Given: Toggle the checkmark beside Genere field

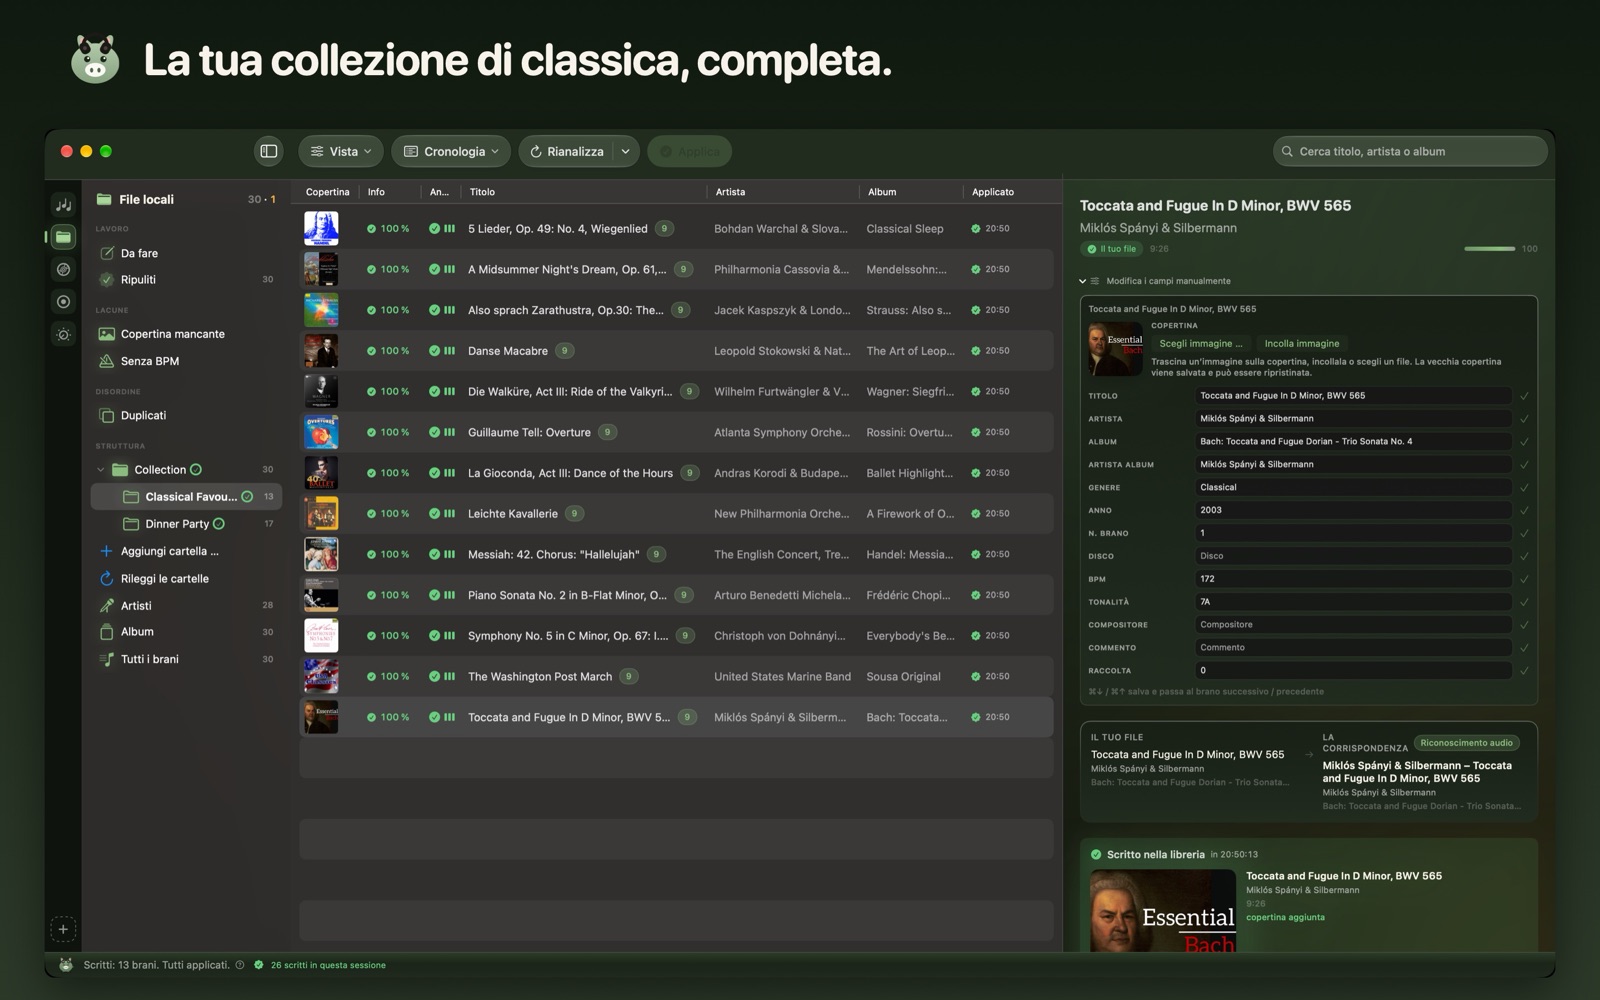Looking at the screenshot, I should point(1524,488).
